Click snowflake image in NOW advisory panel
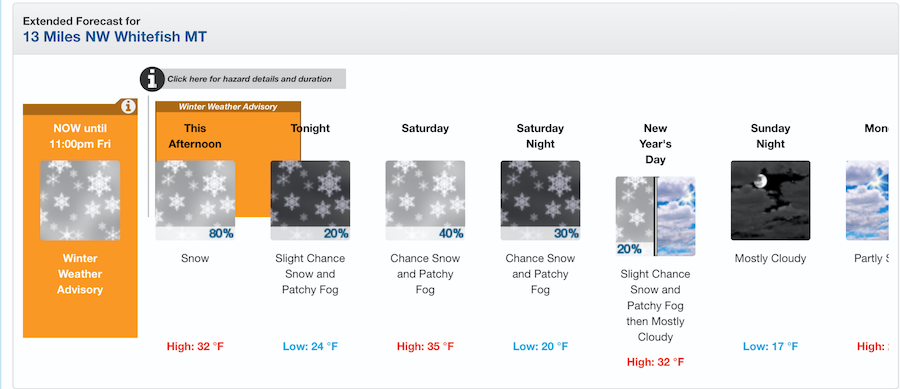This screenshot has width=900, height=389. click(80, 200)
